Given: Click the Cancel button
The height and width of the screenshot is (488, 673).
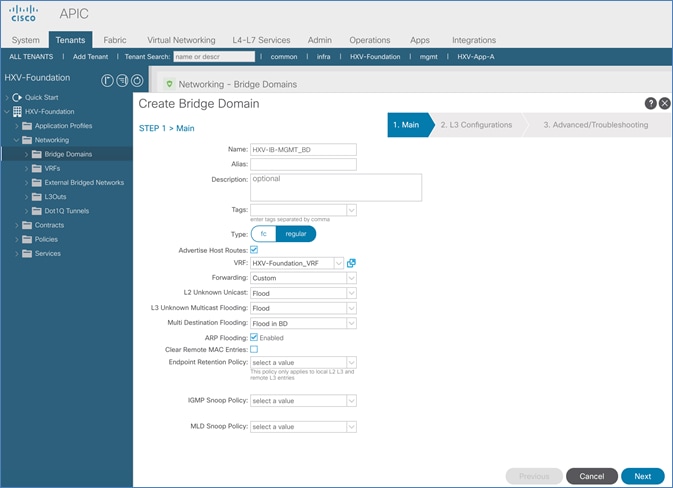Looking at the screenshot, I should coord(591,476).
